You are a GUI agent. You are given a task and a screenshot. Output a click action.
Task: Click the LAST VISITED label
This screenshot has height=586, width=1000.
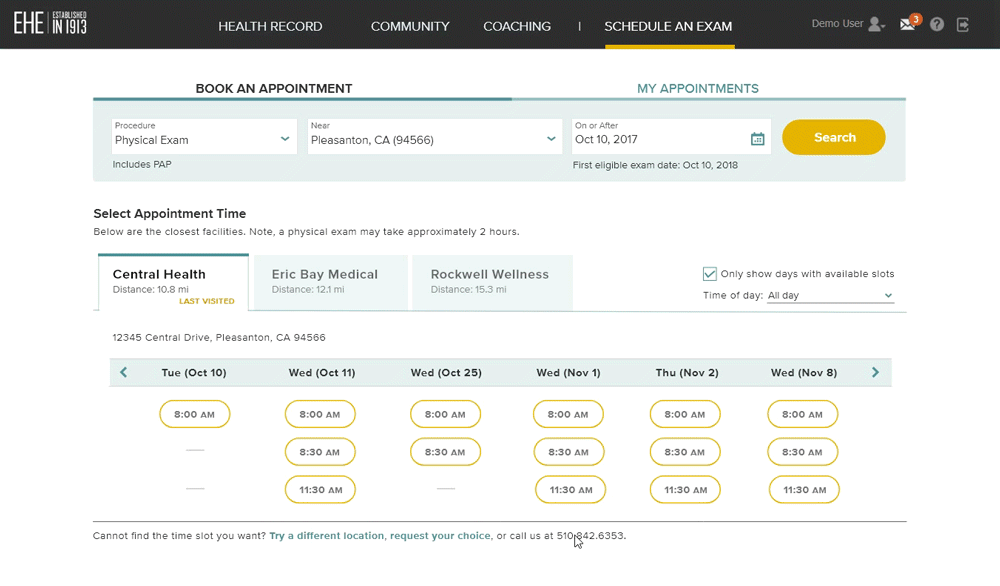[x=207, y=301]
